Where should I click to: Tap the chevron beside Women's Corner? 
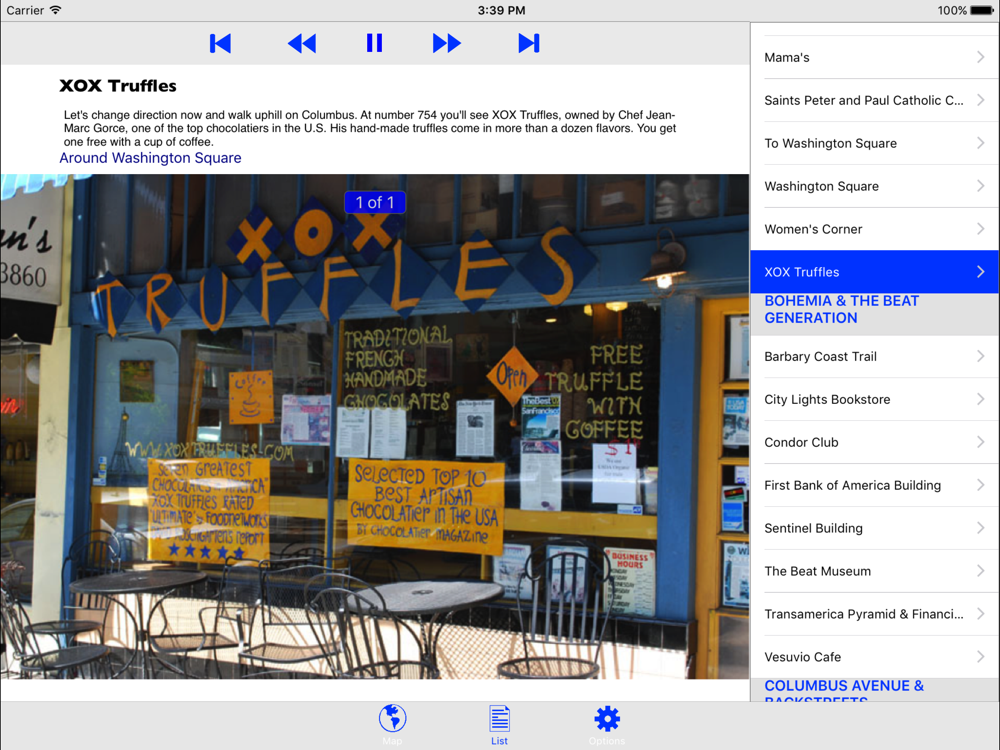[981, 229]
